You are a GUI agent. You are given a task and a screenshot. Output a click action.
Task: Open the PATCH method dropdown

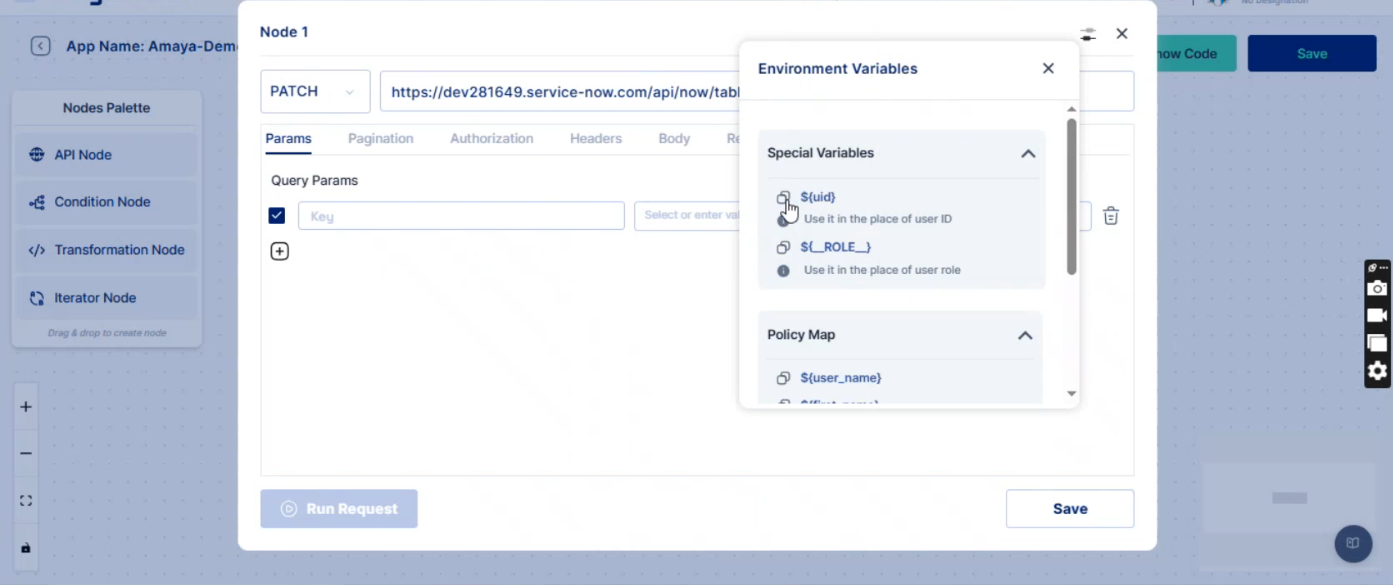(315, 91)
